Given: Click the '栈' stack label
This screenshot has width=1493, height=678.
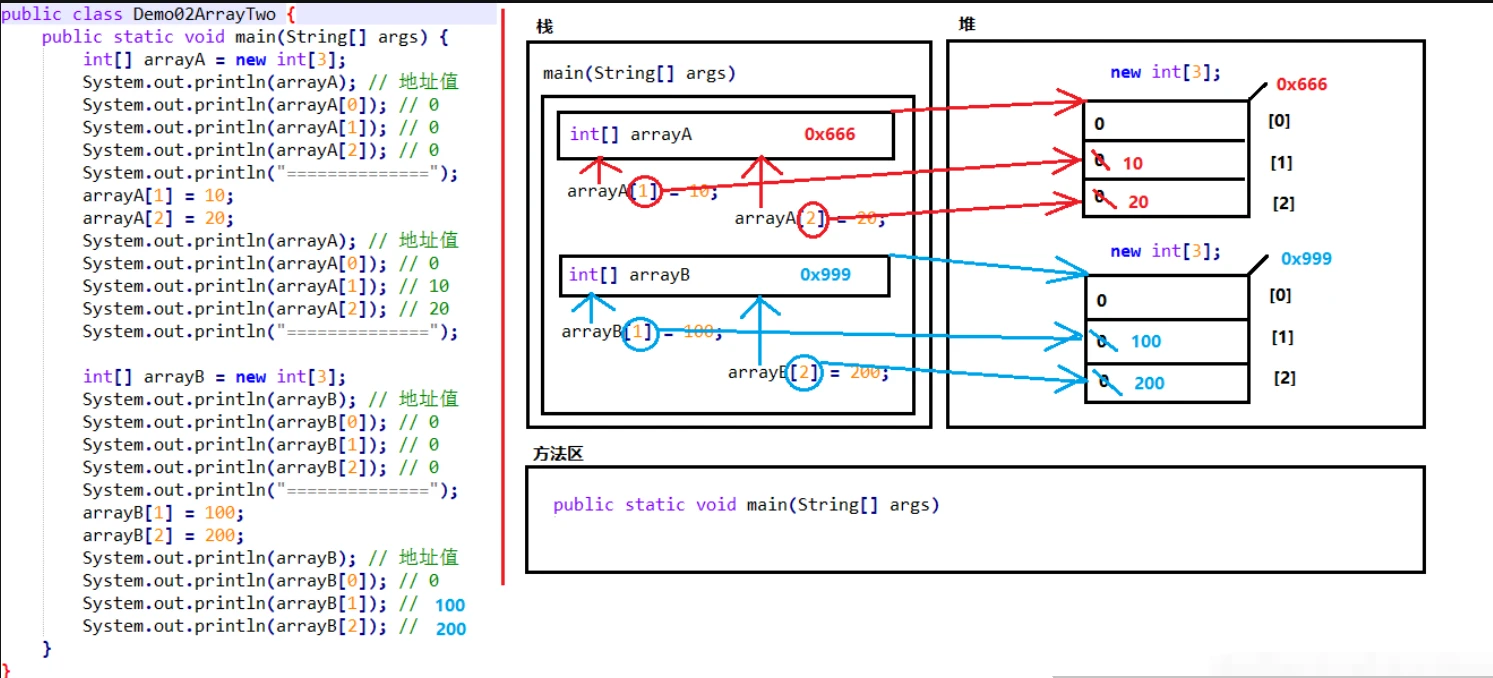Looking at the screenshot, I should [544, 26].
